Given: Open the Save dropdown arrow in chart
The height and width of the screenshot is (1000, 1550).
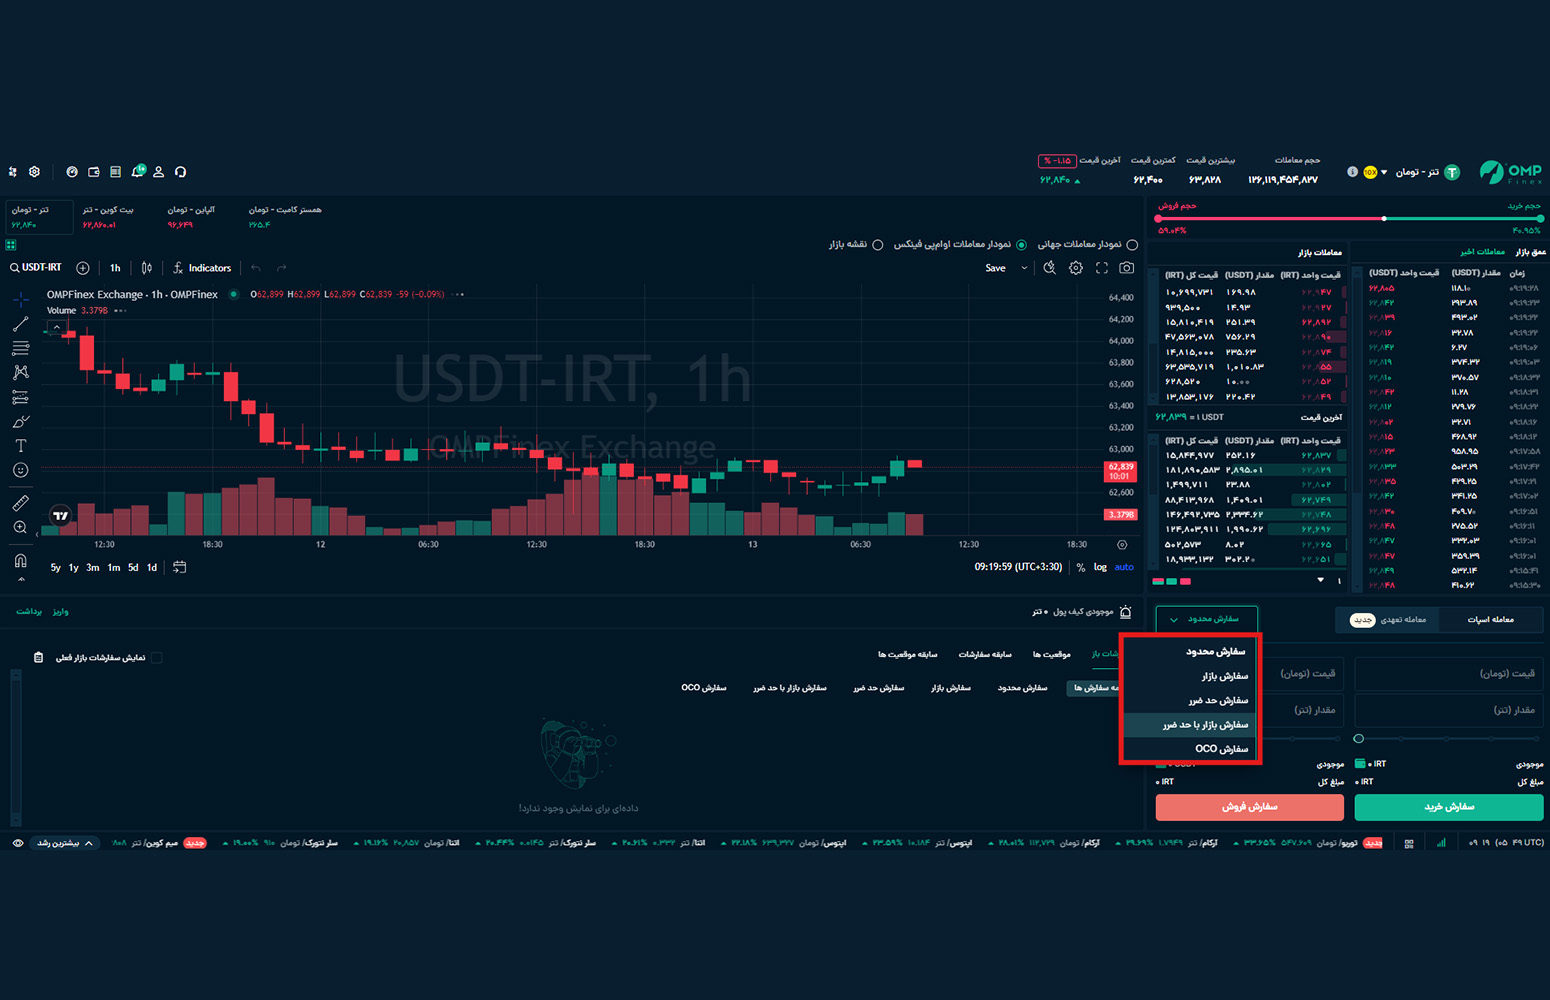Looking at the screenshot, I should [1024, 268].
